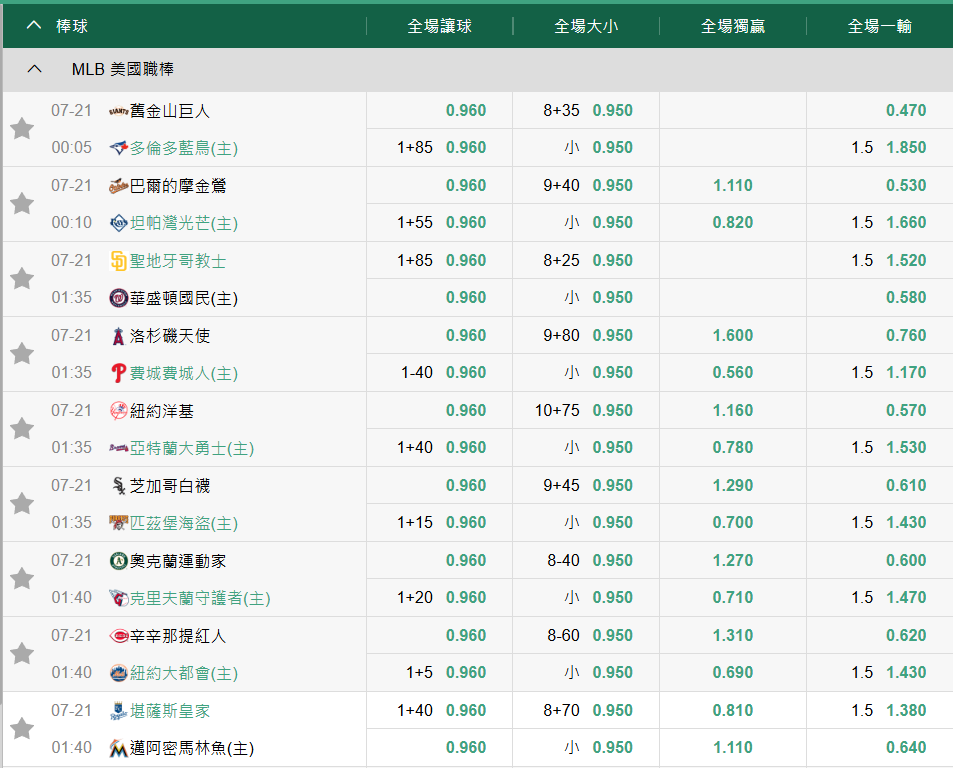Pick 亞特蘭大勇士 moneyline odds 0.780
The height and width of the screenshot is (768, 953).
(x=733, y=448)
